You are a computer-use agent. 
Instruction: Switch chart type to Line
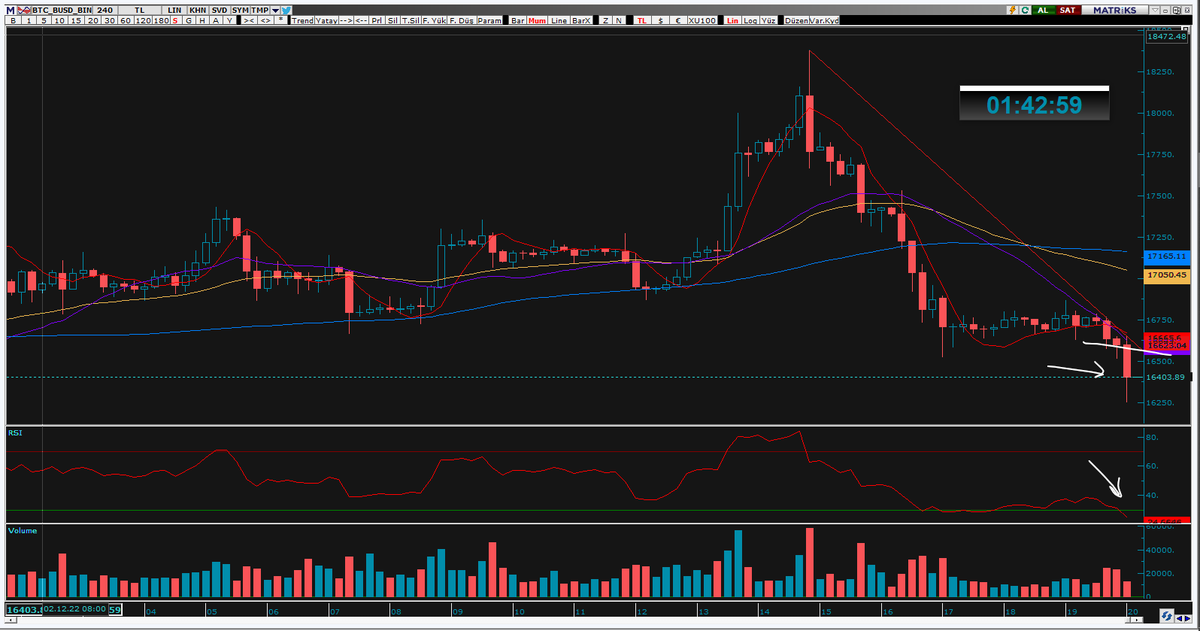559,21
